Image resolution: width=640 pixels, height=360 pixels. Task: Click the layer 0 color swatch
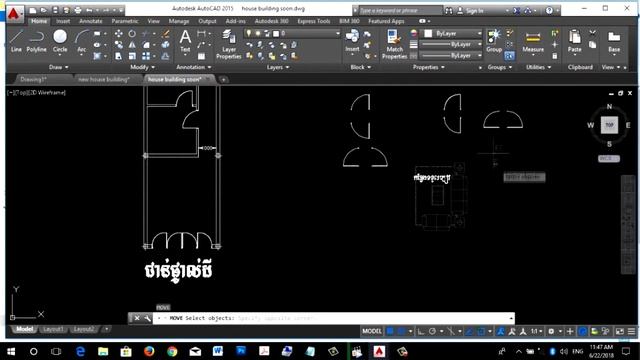click(x=276, y=33)
